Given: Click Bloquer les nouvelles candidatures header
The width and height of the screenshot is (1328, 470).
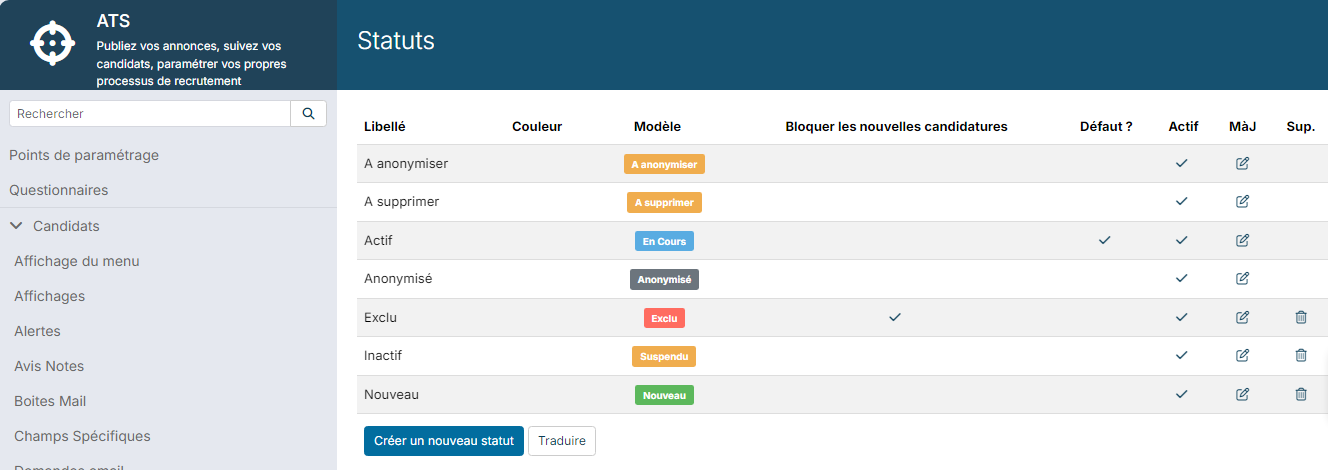Looking at the screenshot, I should click(x=896, y=127).
